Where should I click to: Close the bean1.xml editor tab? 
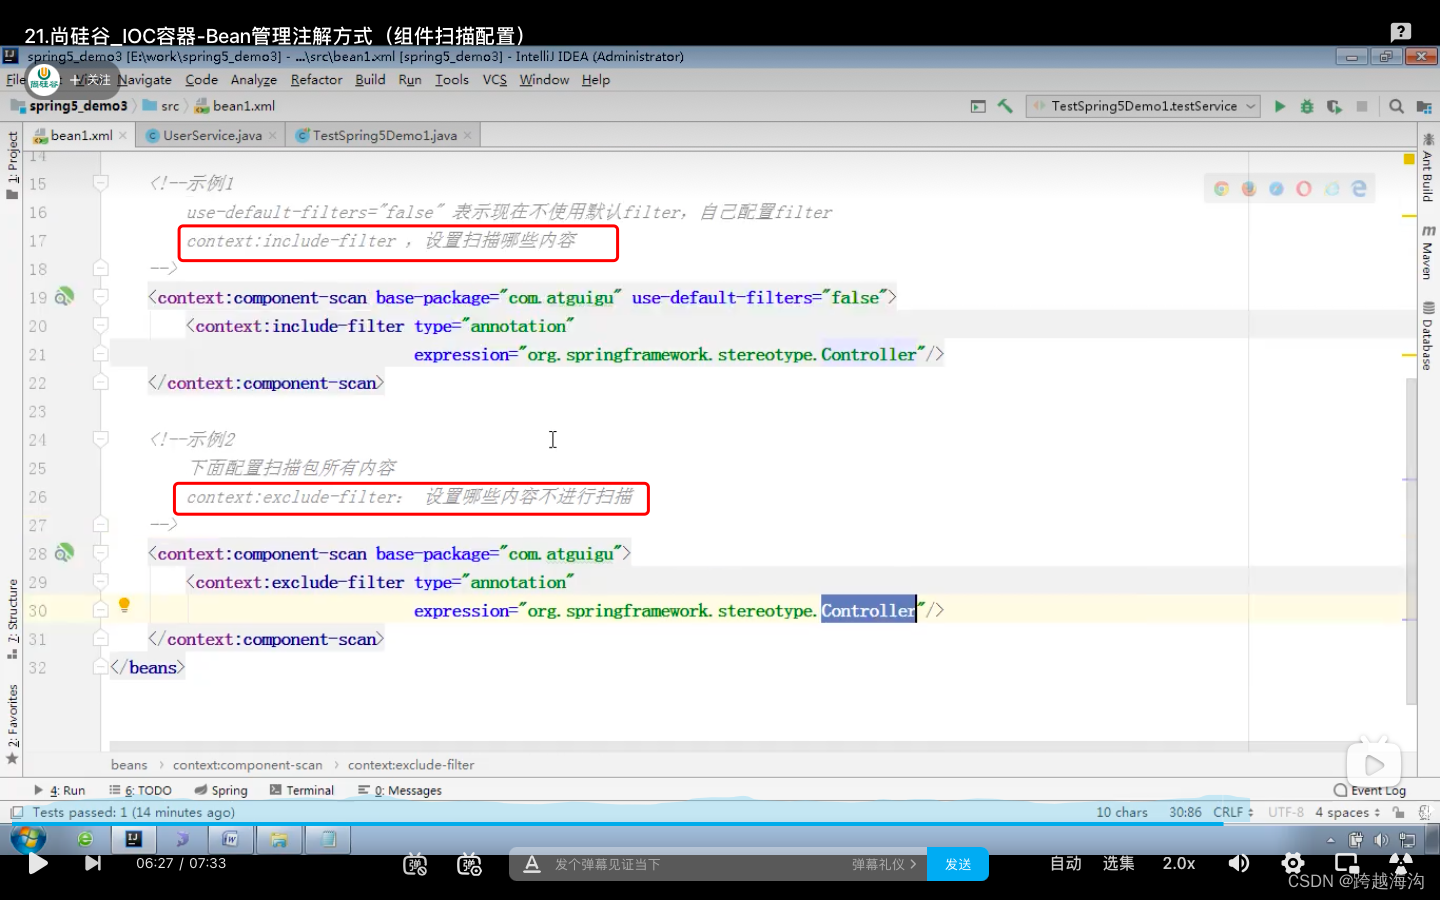coord(123,135)
